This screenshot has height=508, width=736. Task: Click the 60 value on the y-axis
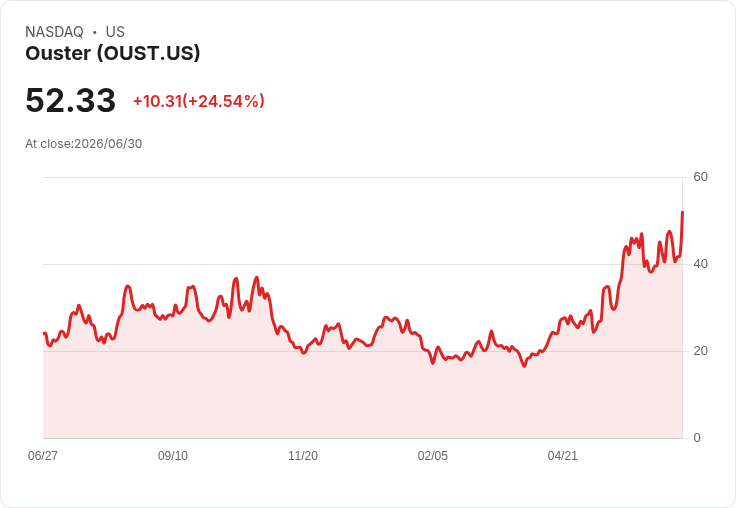point(700,177)
